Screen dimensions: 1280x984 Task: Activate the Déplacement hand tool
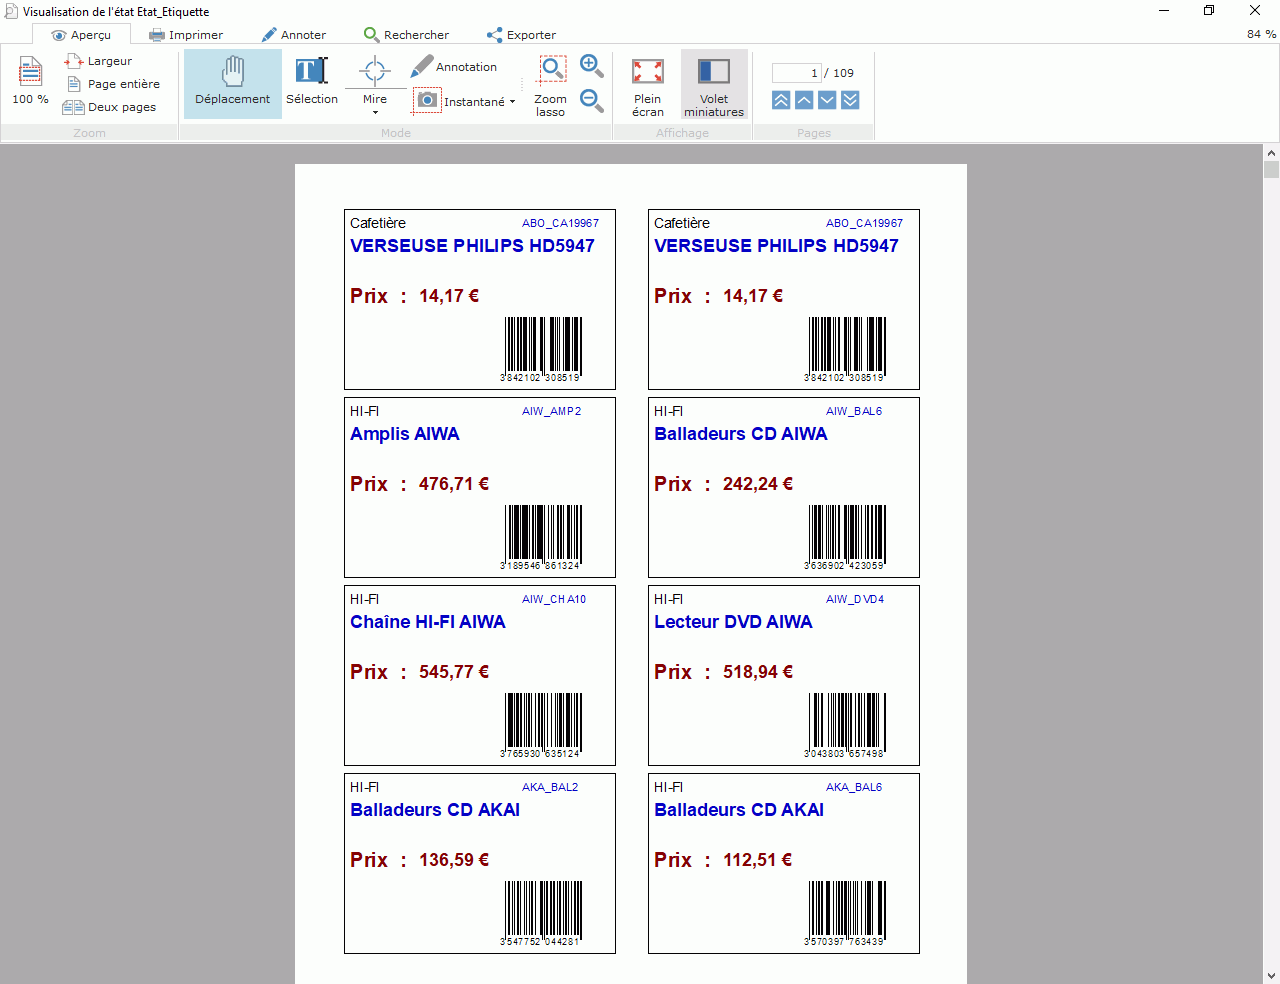pyautogui.click(x=233, y=83)
